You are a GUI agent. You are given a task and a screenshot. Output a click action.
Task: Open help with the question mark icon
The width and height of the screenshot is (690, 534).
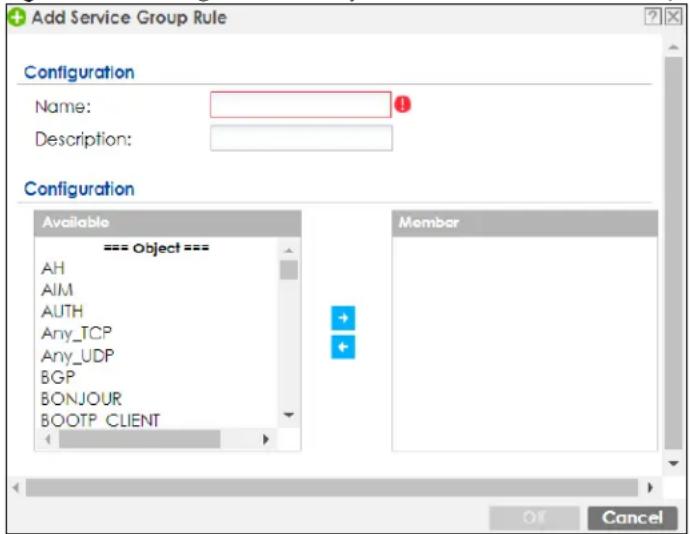click(653, 17)
